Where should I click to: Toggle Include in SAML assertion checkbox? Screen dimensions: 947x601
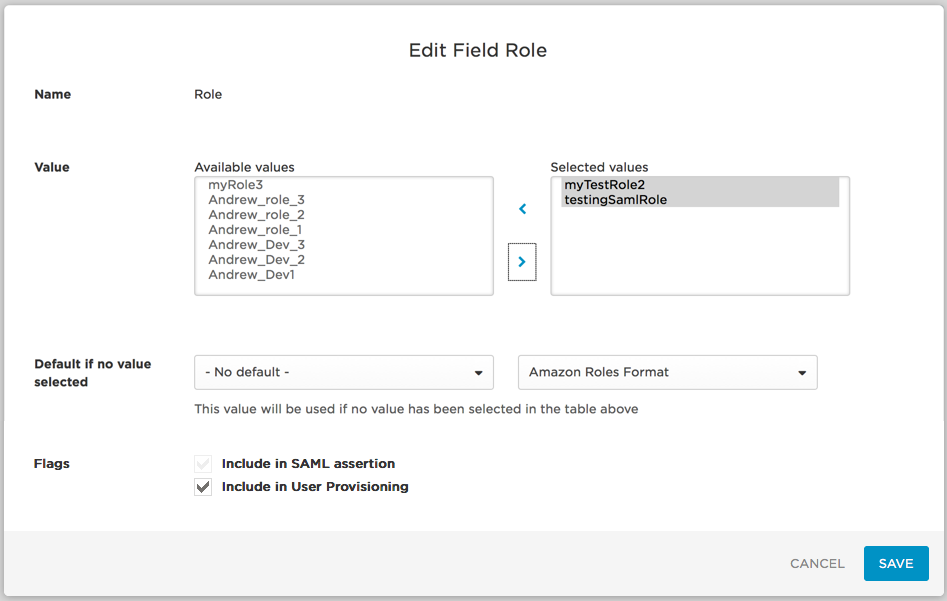point(203,464)
